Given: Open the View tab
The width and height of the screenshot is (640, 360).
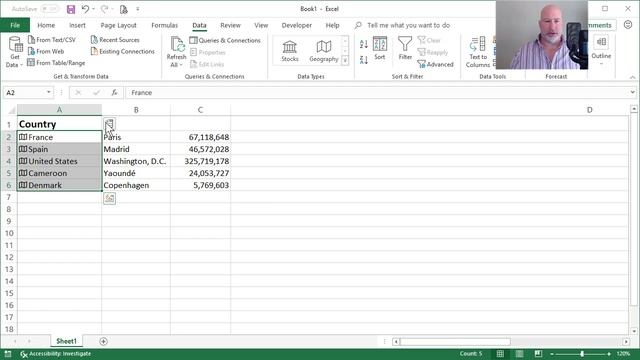Looking at the screenshot, I should pos(261,25).
